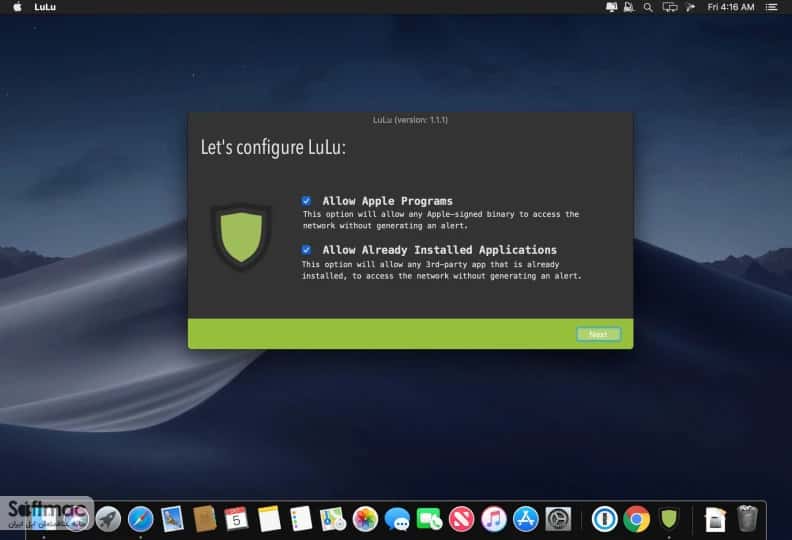Click the large green LuLu shield logo

pos(241,236)
